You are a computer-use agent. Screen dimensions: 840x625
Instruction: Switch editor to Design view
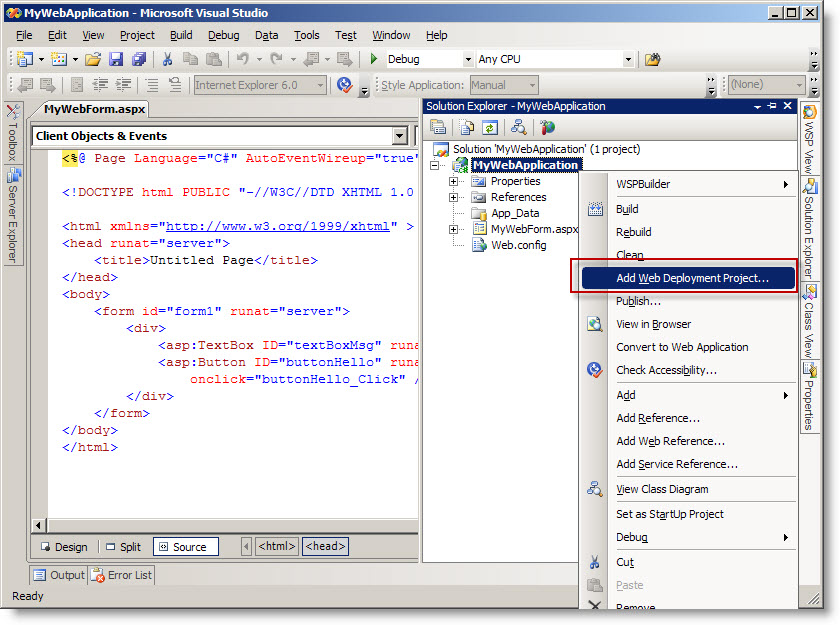tap(63, 547)
